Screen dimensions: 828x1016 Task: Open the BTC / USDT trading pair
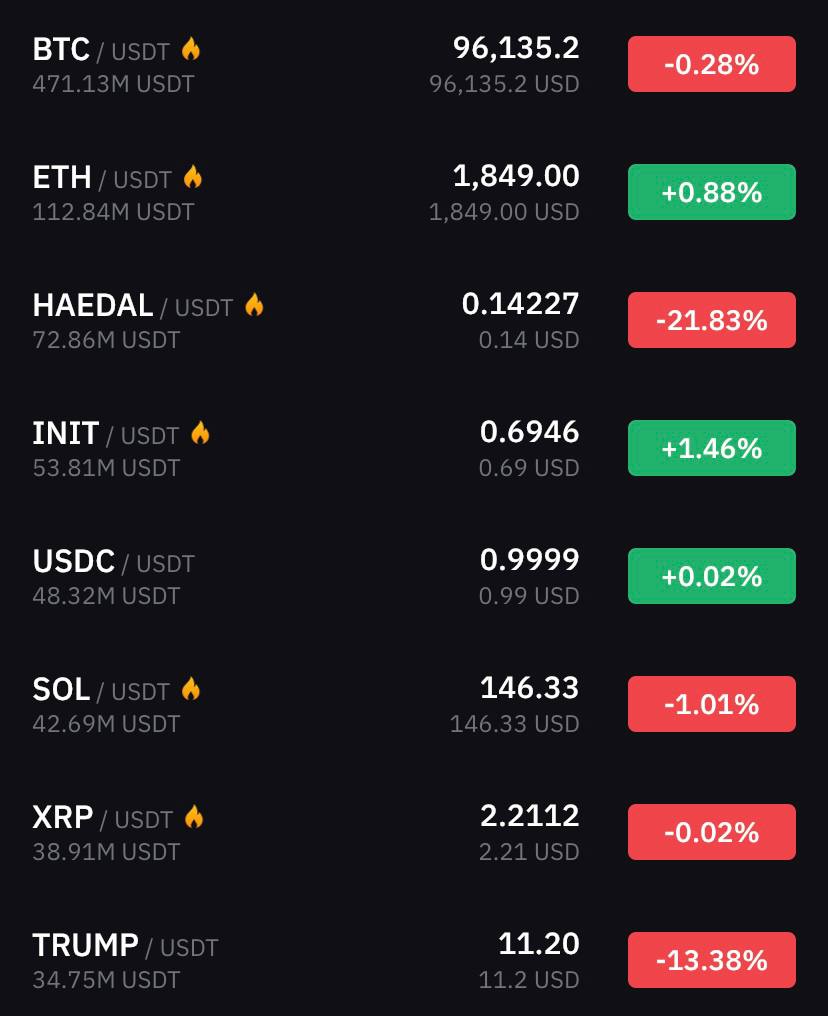click(414, 64)
